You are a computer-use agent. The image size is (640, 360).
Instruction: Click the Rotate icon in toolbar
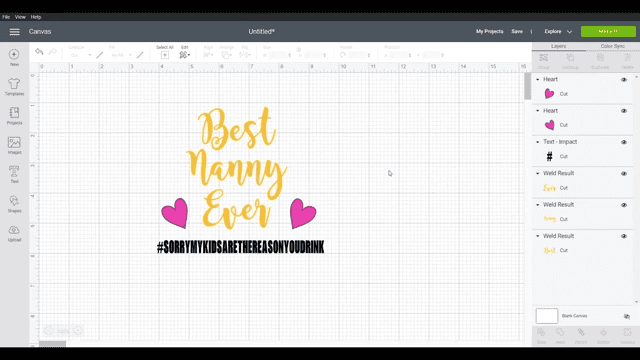(x=343, y=55)
